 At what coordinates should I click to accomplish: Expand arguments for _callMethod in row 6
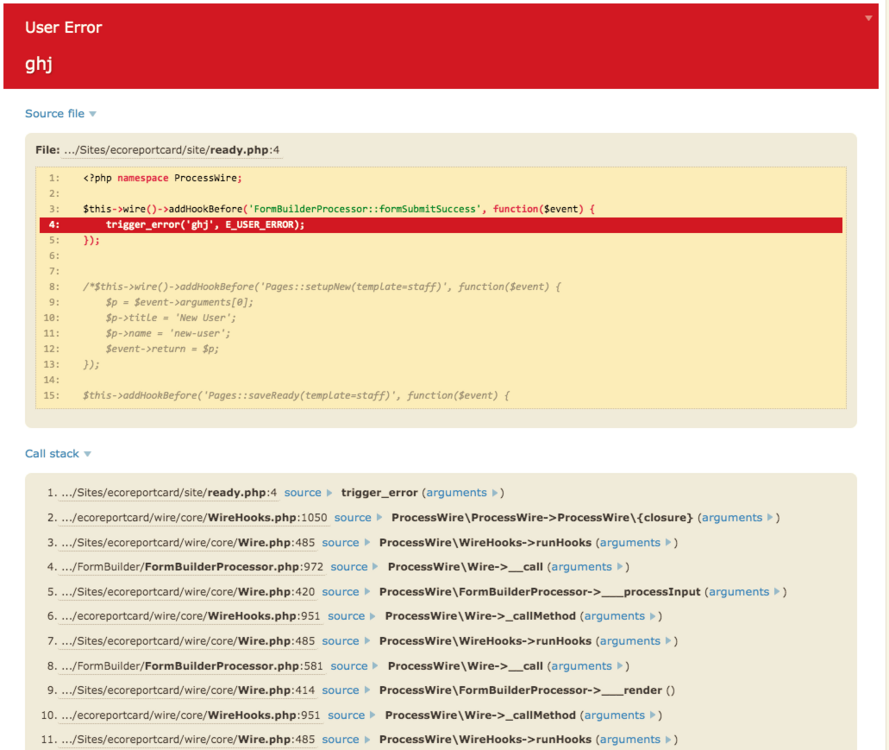pos(619,616)
